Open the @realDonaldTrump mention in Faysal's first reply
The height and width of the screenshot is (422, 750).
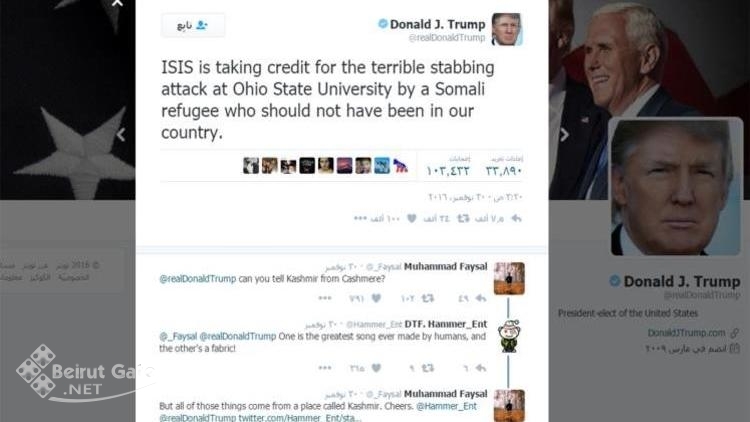pos(198,278)
